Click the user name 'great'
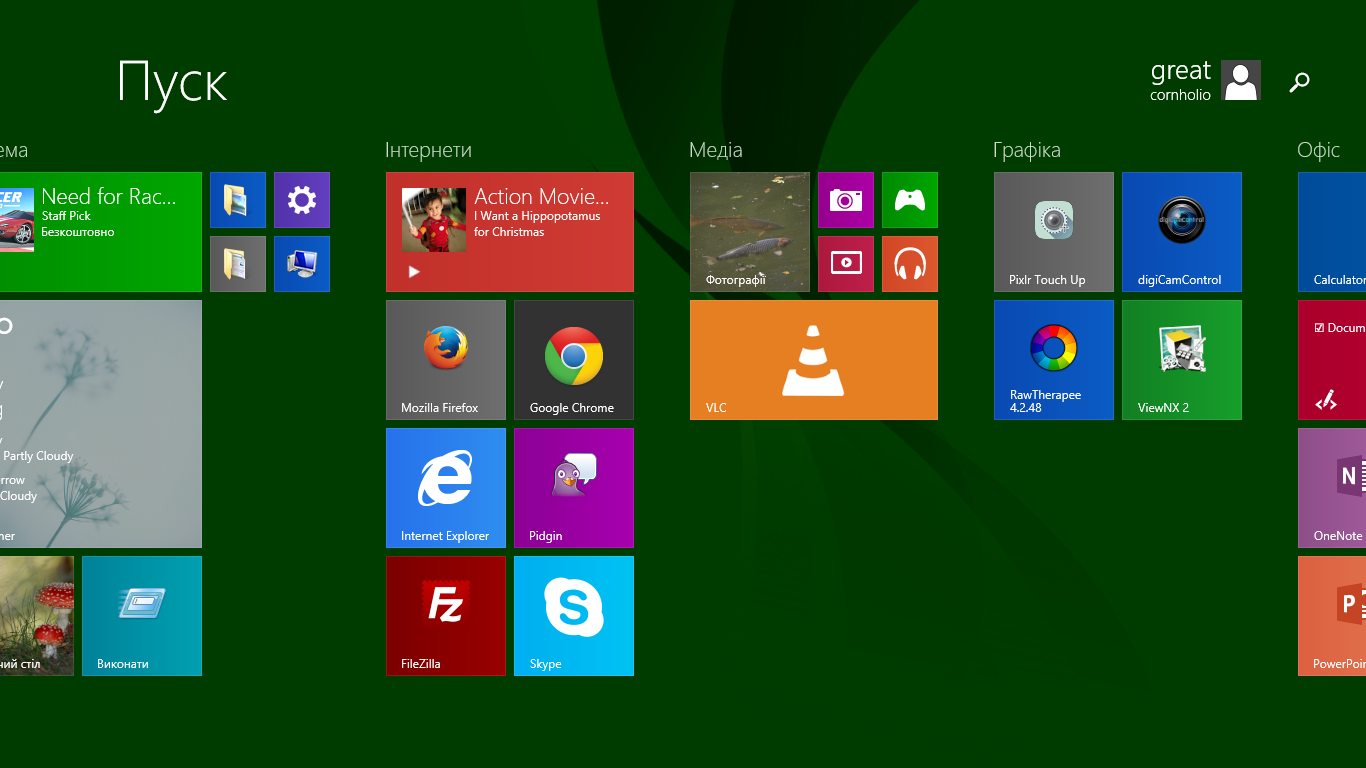The height and width of the screenshot is (768, 1366). pyautogui.click(x=1181, y=71)
